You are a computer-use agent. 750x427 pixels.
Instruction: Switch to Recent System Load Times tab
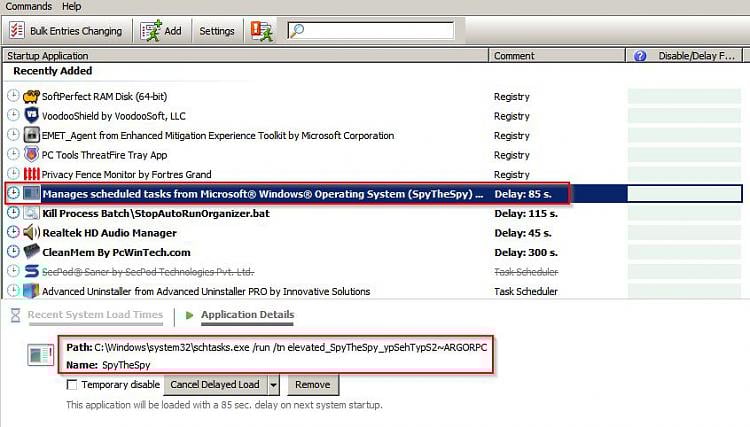(x=95, y=315)
